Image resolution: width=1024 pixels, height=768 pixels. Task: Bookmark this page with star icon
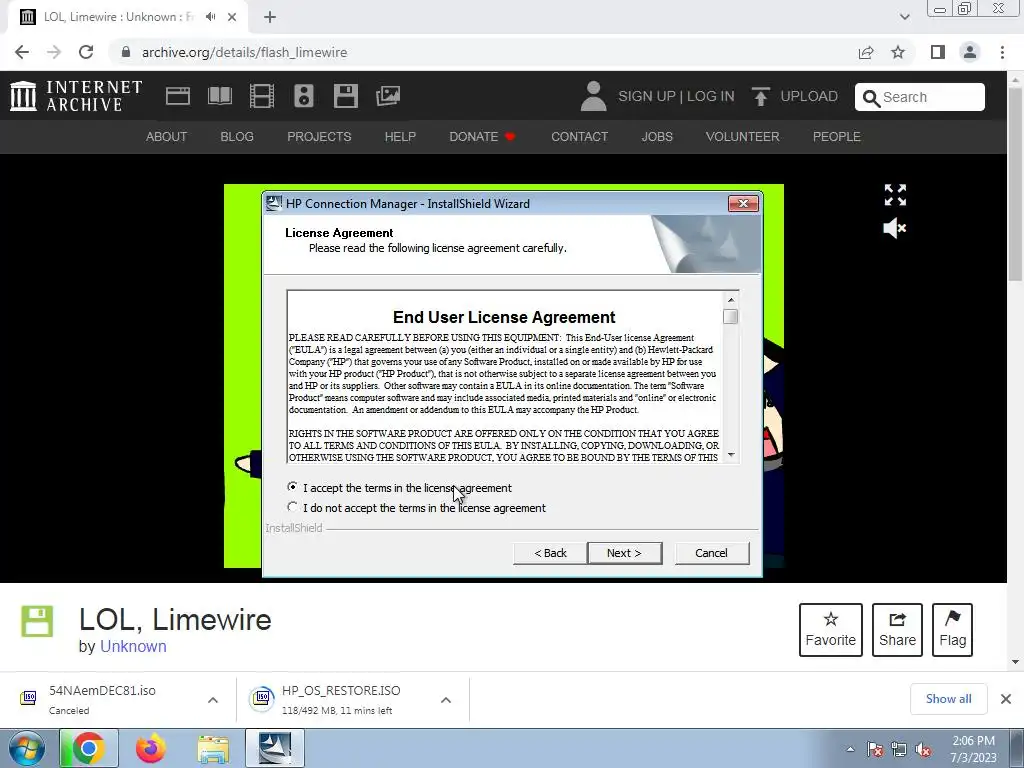tap(898, 52)
